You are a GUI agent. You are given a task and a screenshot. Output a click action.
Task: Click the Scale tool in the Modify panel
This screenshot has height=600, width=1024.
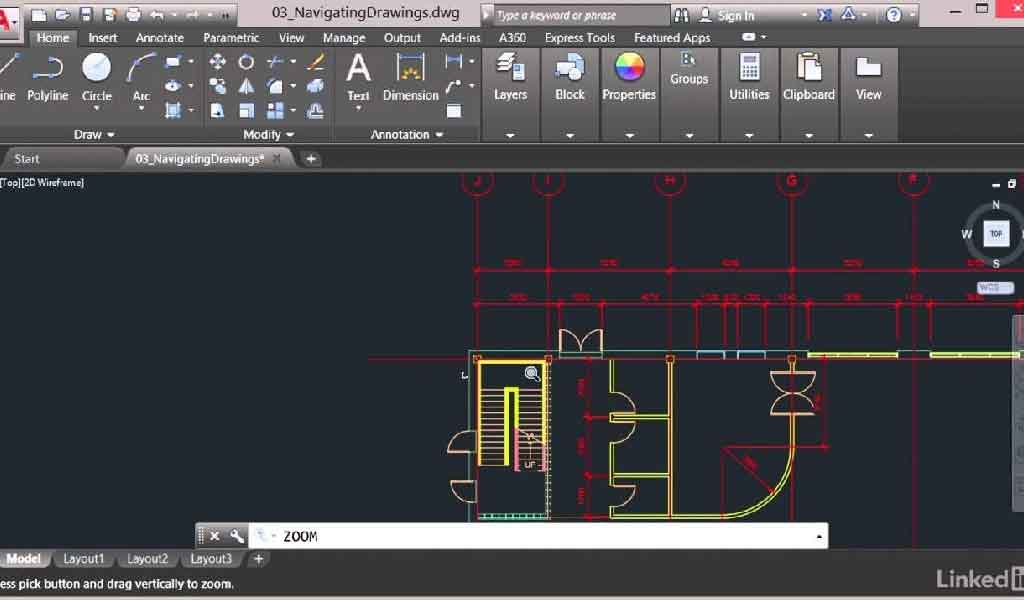246,110
